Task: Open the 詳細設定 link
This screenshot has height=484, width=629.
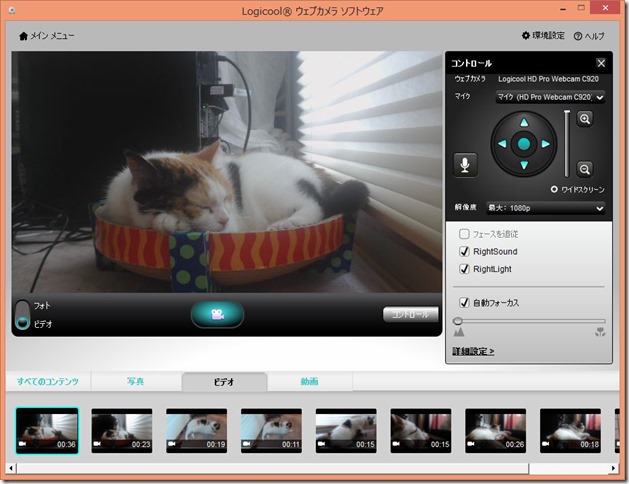Action: click(473, 351)
